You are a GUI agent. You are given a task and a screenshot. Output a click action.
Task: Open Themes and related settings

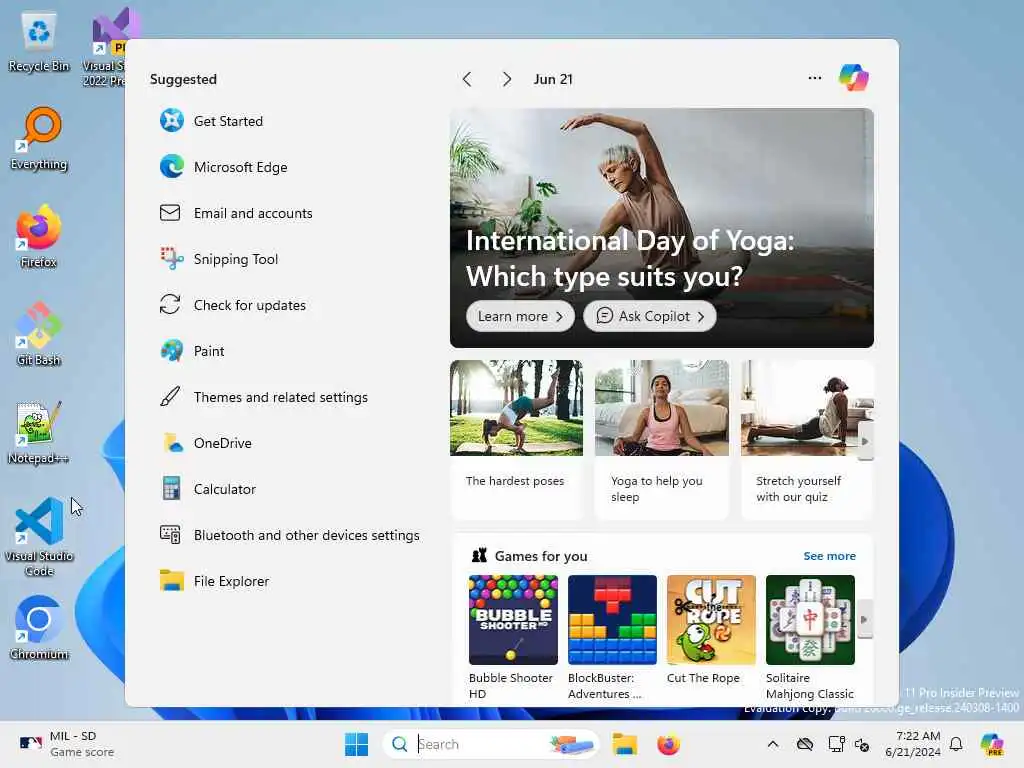(x=264, y=397)
